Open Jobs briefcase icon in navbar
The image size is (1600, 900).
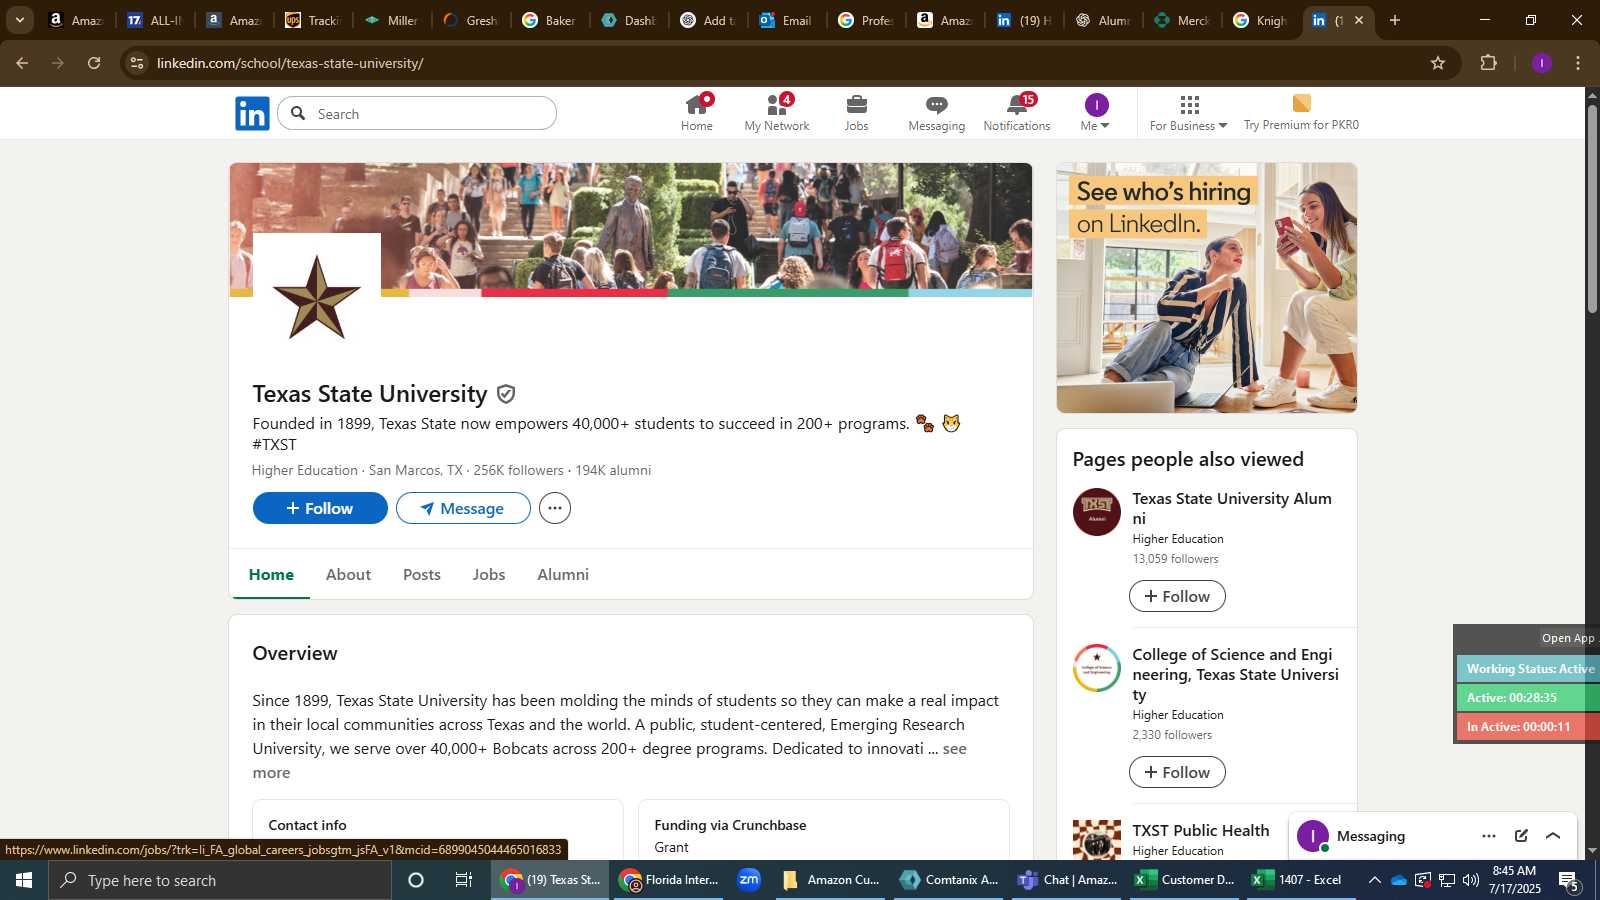tap(856, 113)
